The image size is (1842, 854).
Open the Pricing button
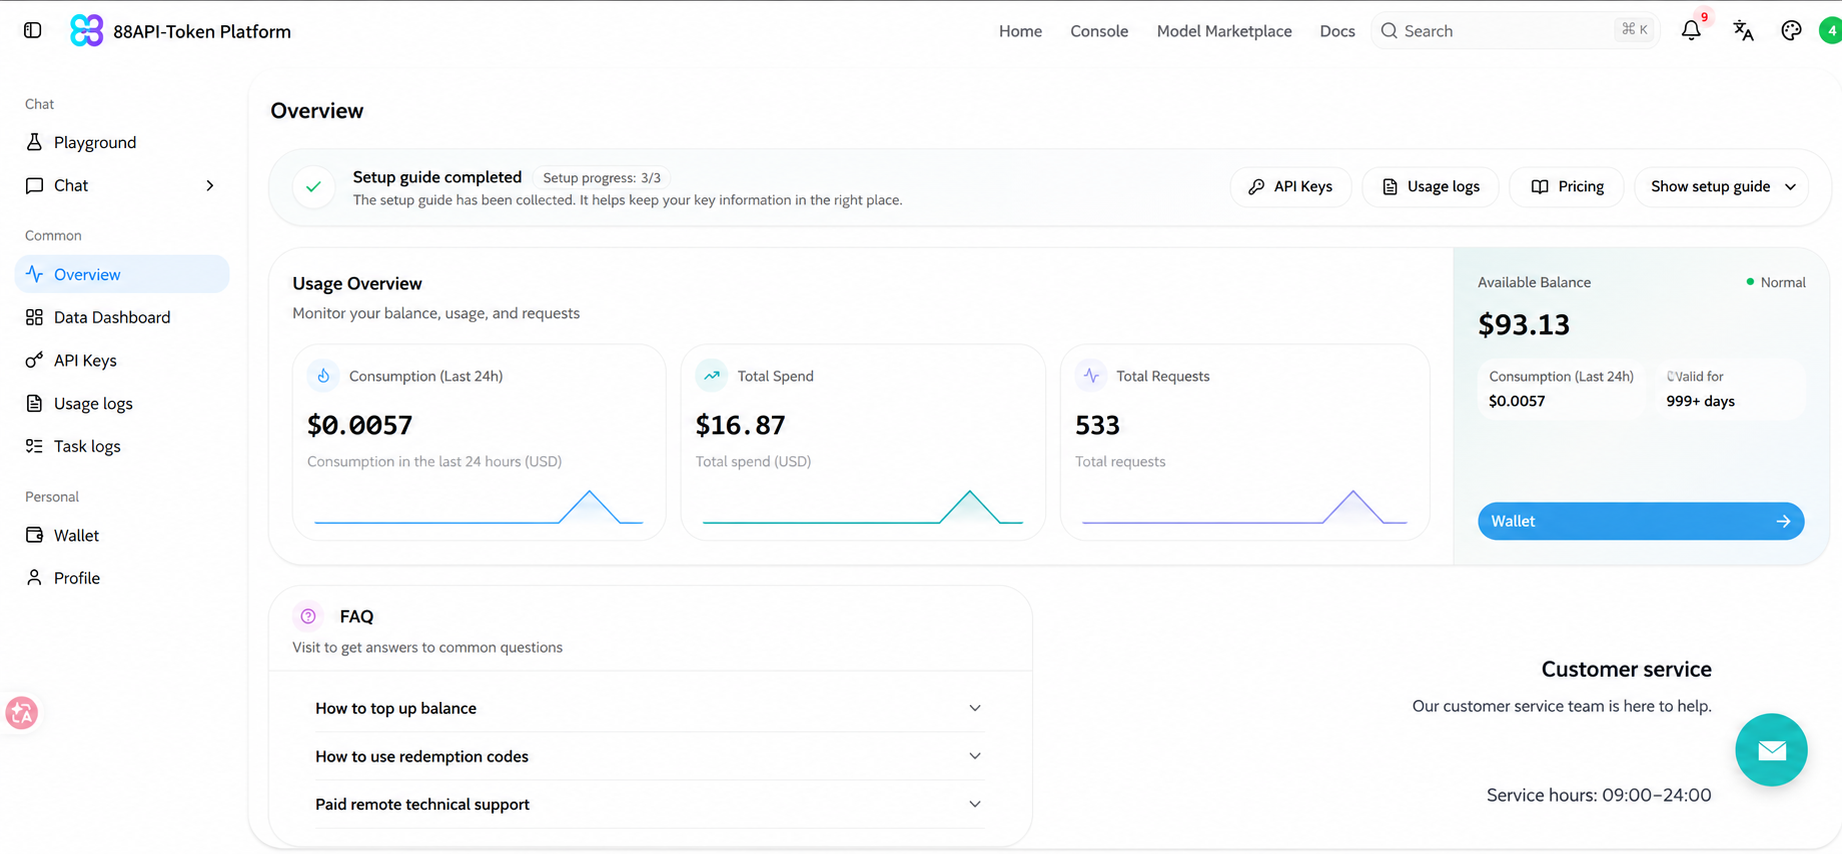tap(1567, 187)
